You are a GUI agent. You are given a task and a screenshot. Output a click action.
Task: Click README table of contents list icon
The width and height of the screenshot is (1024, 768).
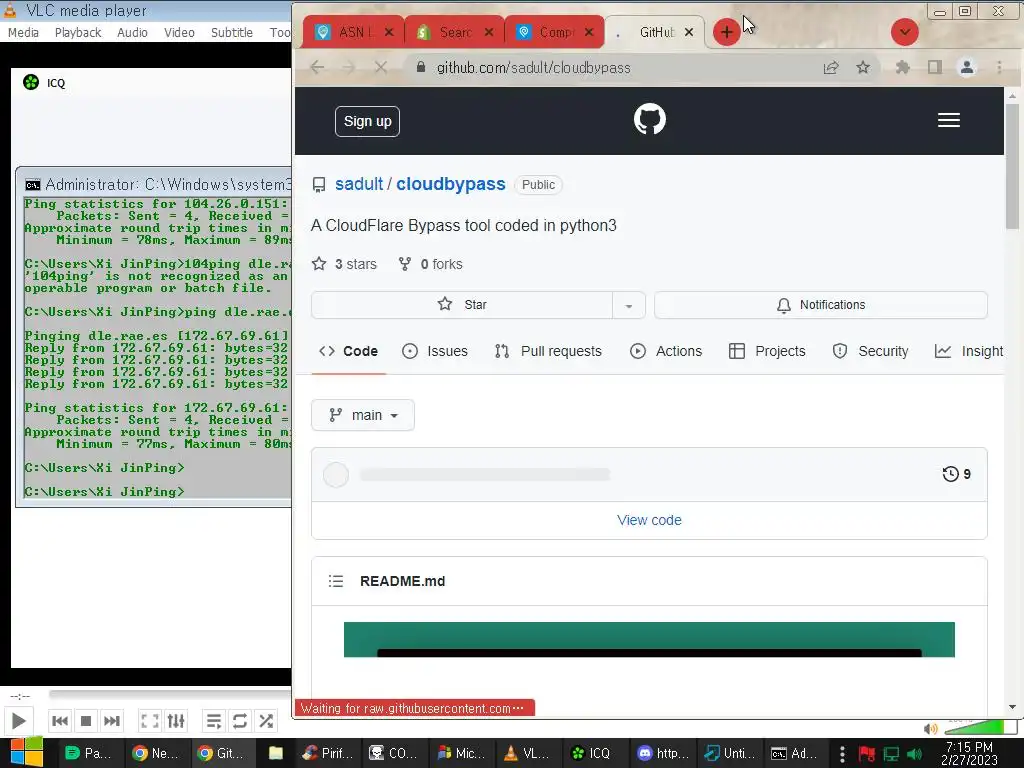[336, 581]
